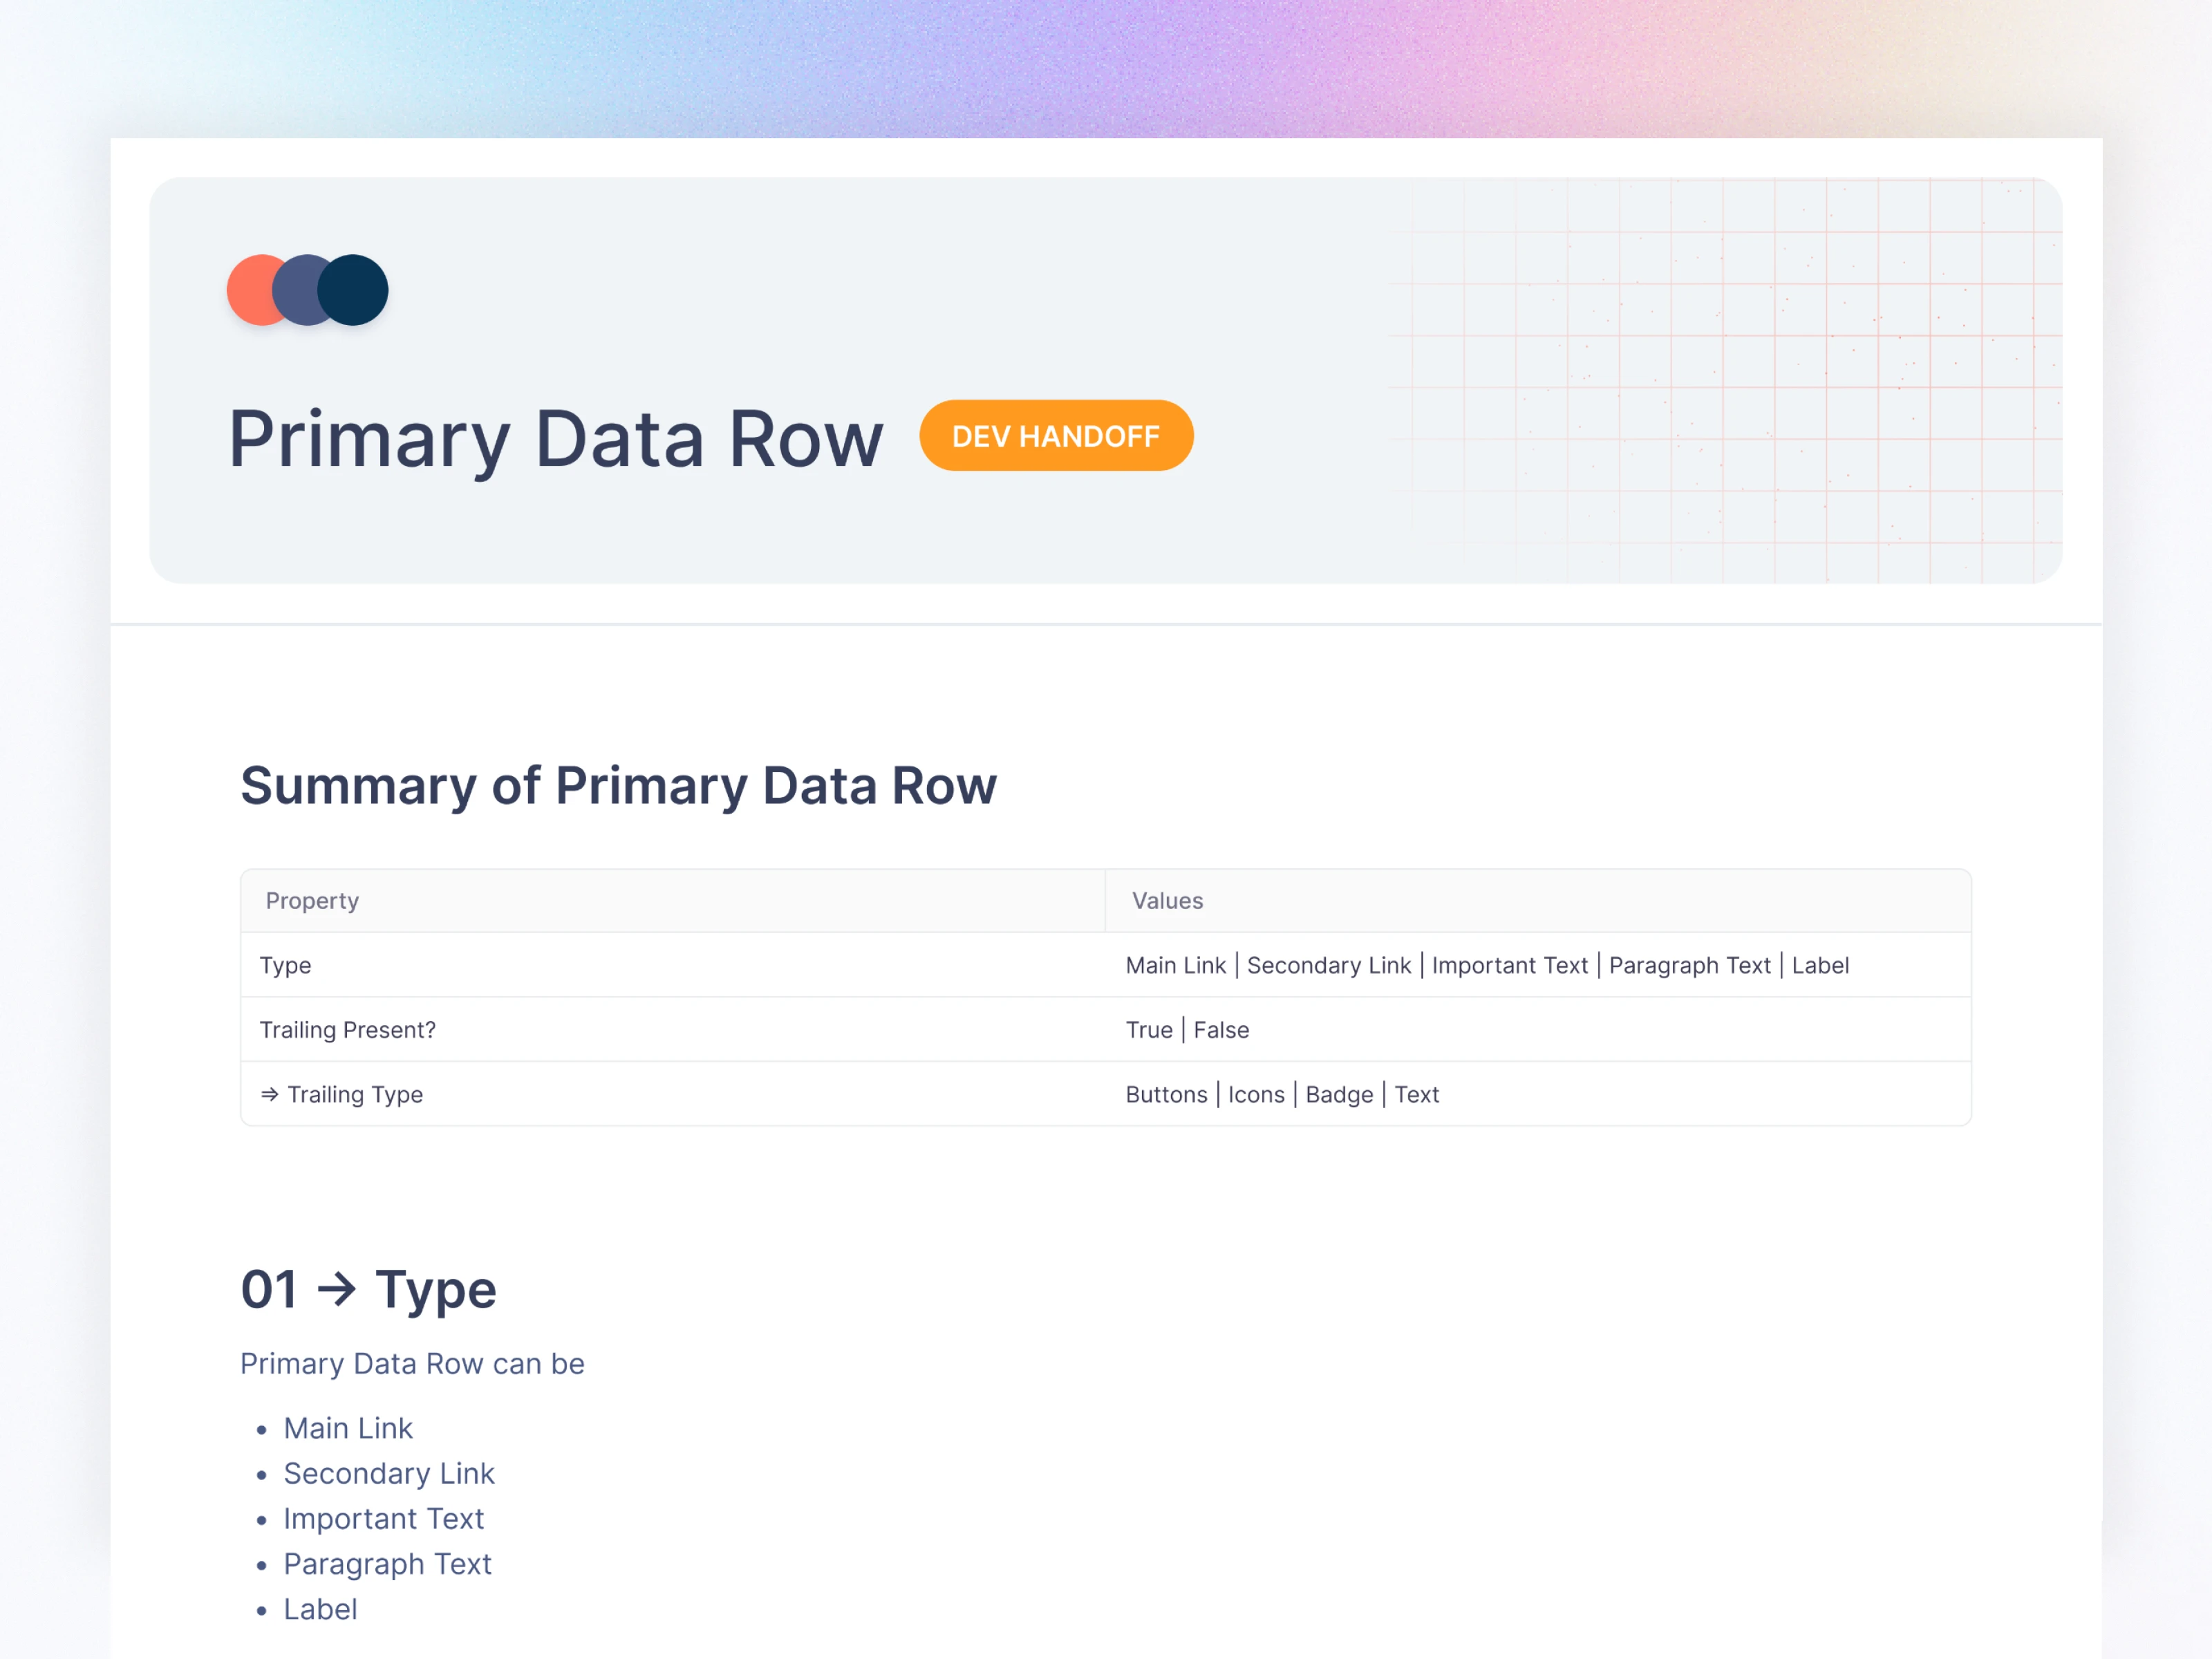The image size is (2212, 1659).
Task: Click the DEV HANDOFF badge
Action: point(1055,436)
